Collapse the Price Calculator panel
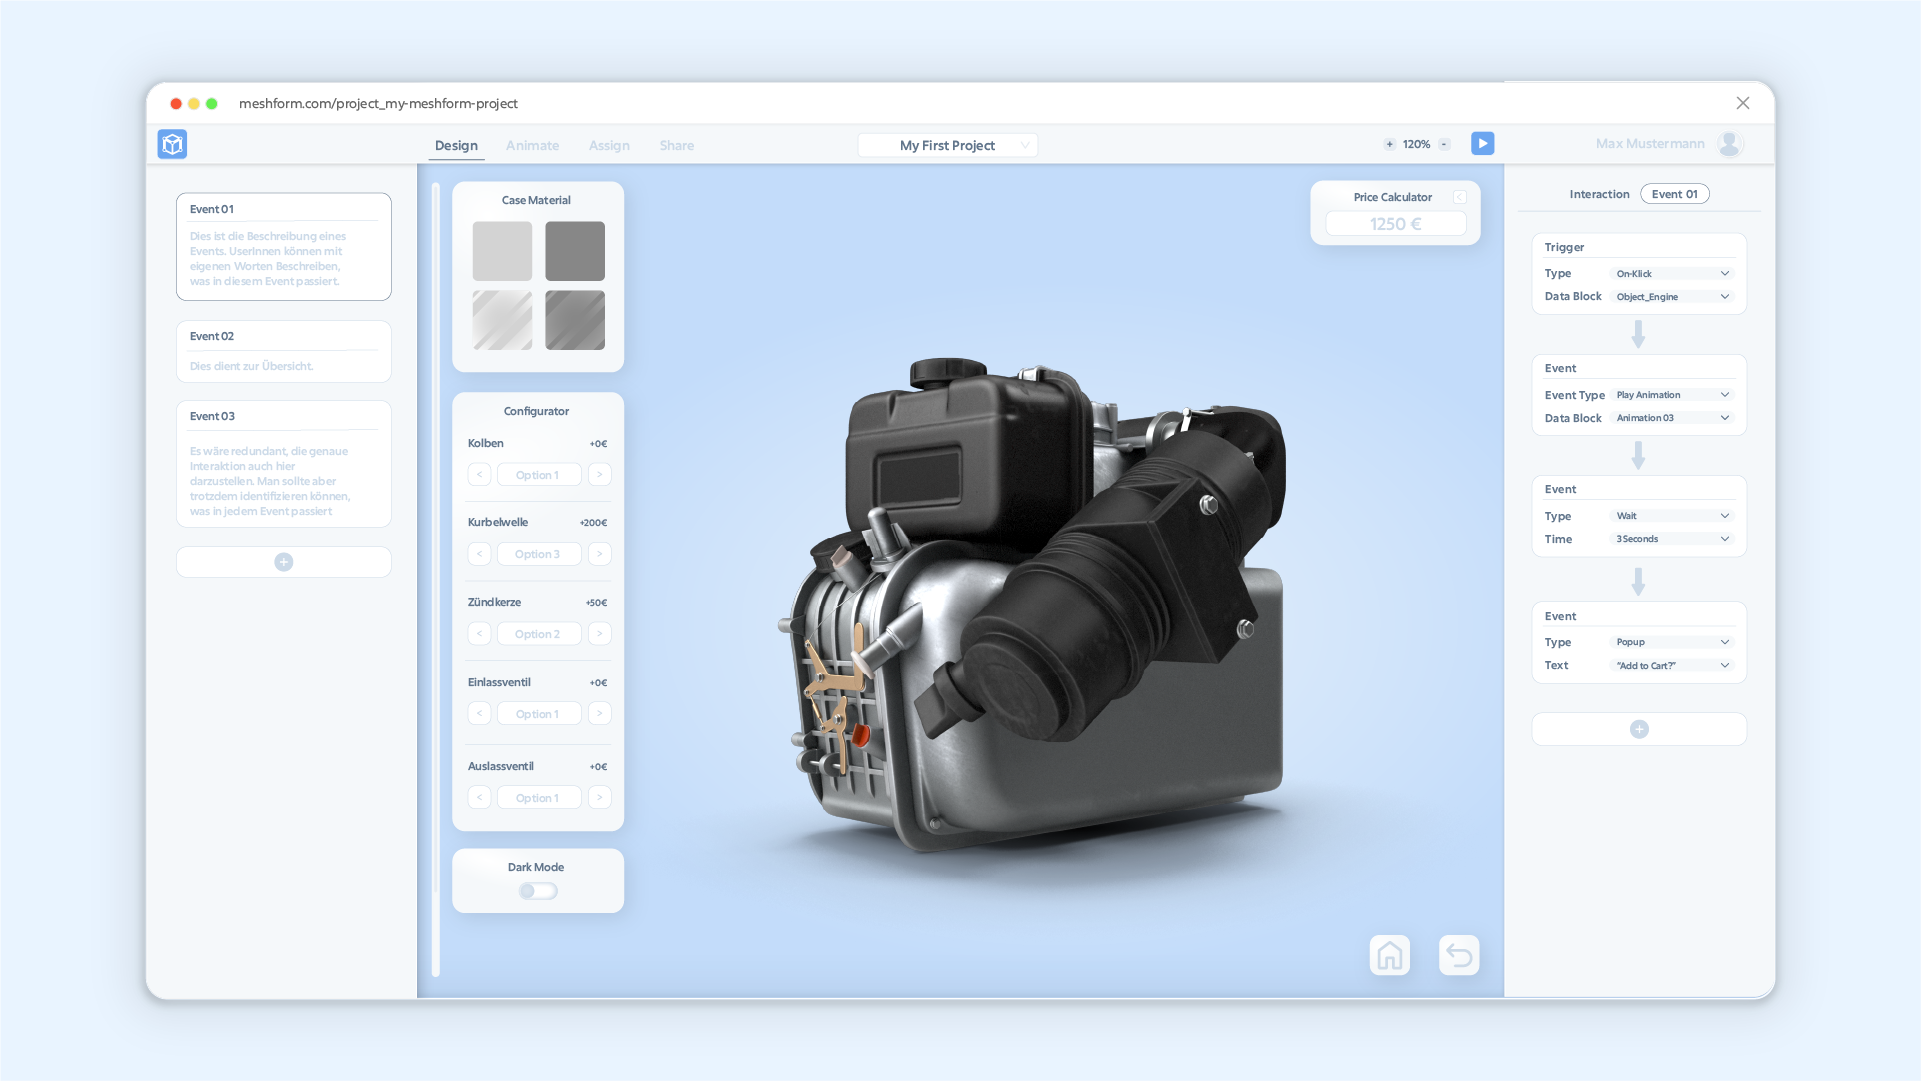The image size is (1921, 1081). click(x=1460, y=197)
